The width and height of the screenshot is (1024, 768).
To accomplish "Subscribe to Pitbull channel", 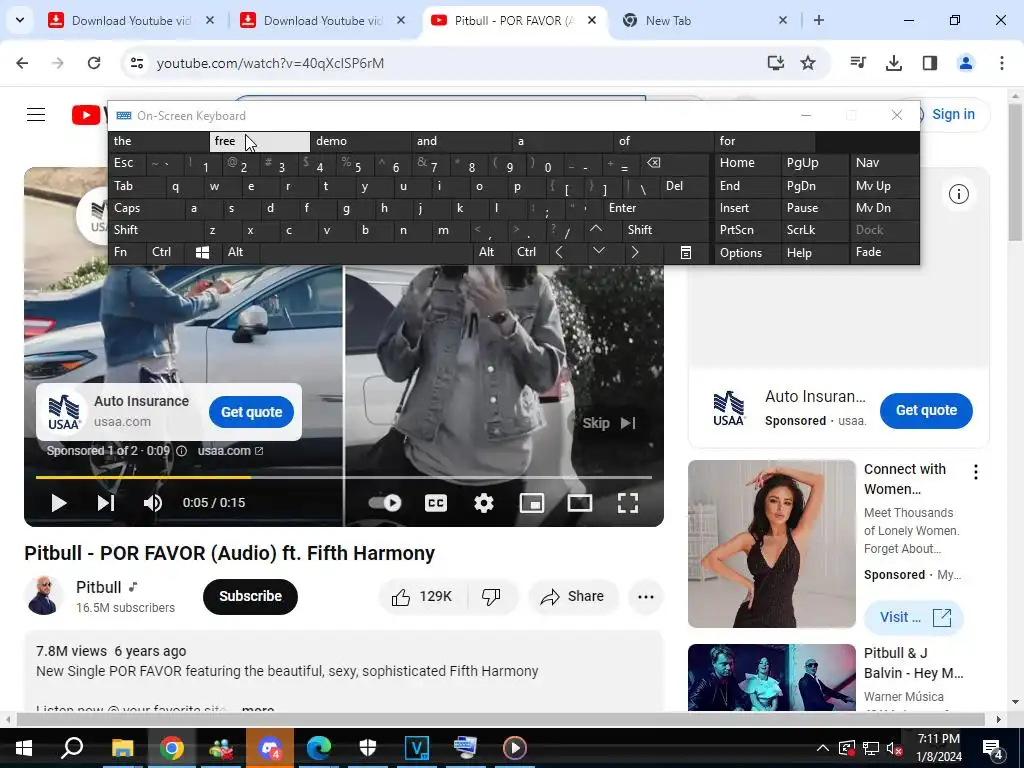I will (250, 596).
